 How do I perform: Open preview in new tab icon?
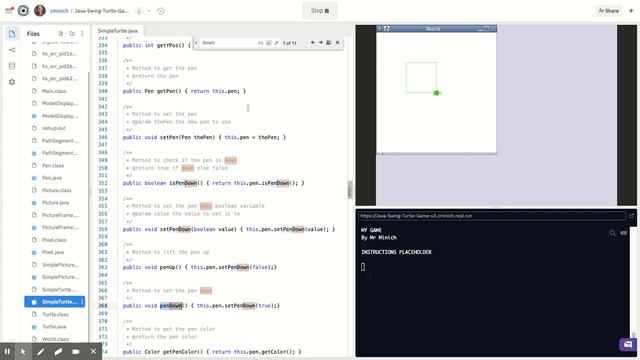[x=631, y=216]
